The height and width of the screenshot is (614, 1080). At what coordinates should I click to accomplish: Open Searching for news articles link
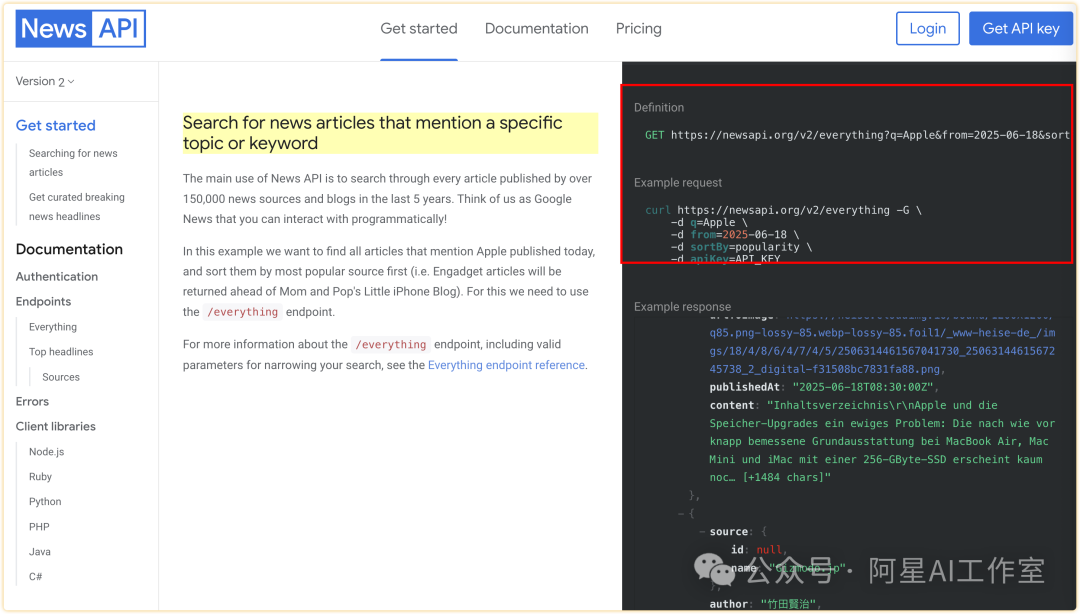pos(73,163)
